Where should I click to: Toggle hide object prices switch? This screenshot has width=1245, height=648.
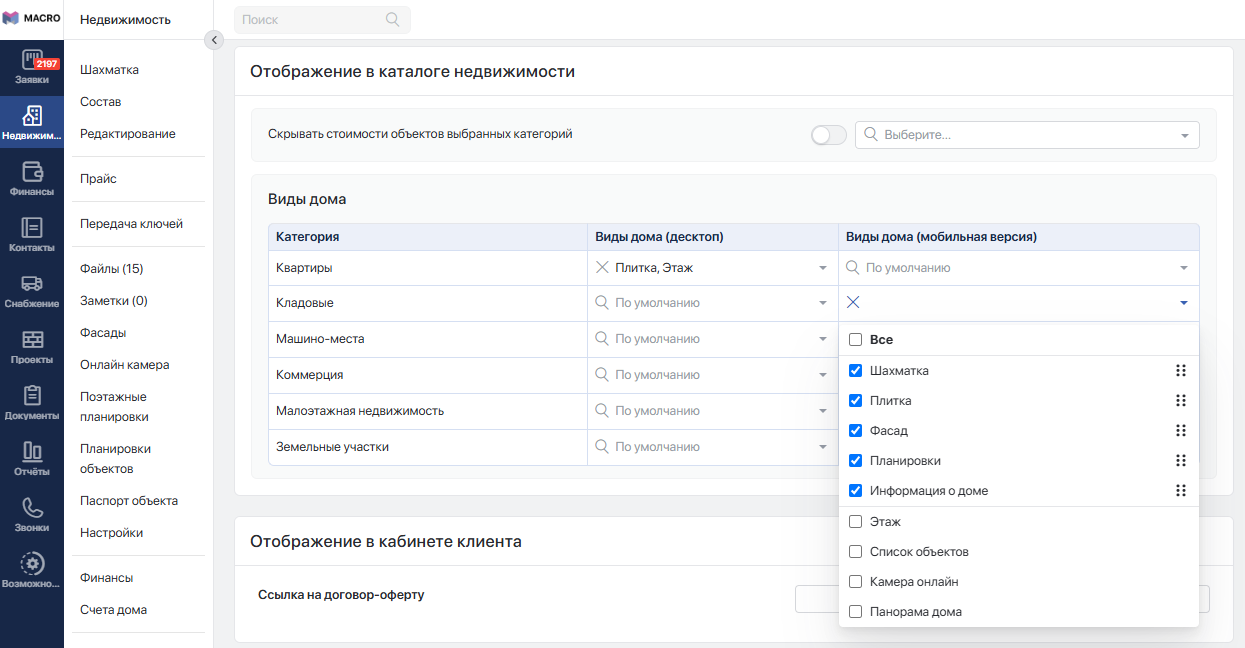click(828, 135)
